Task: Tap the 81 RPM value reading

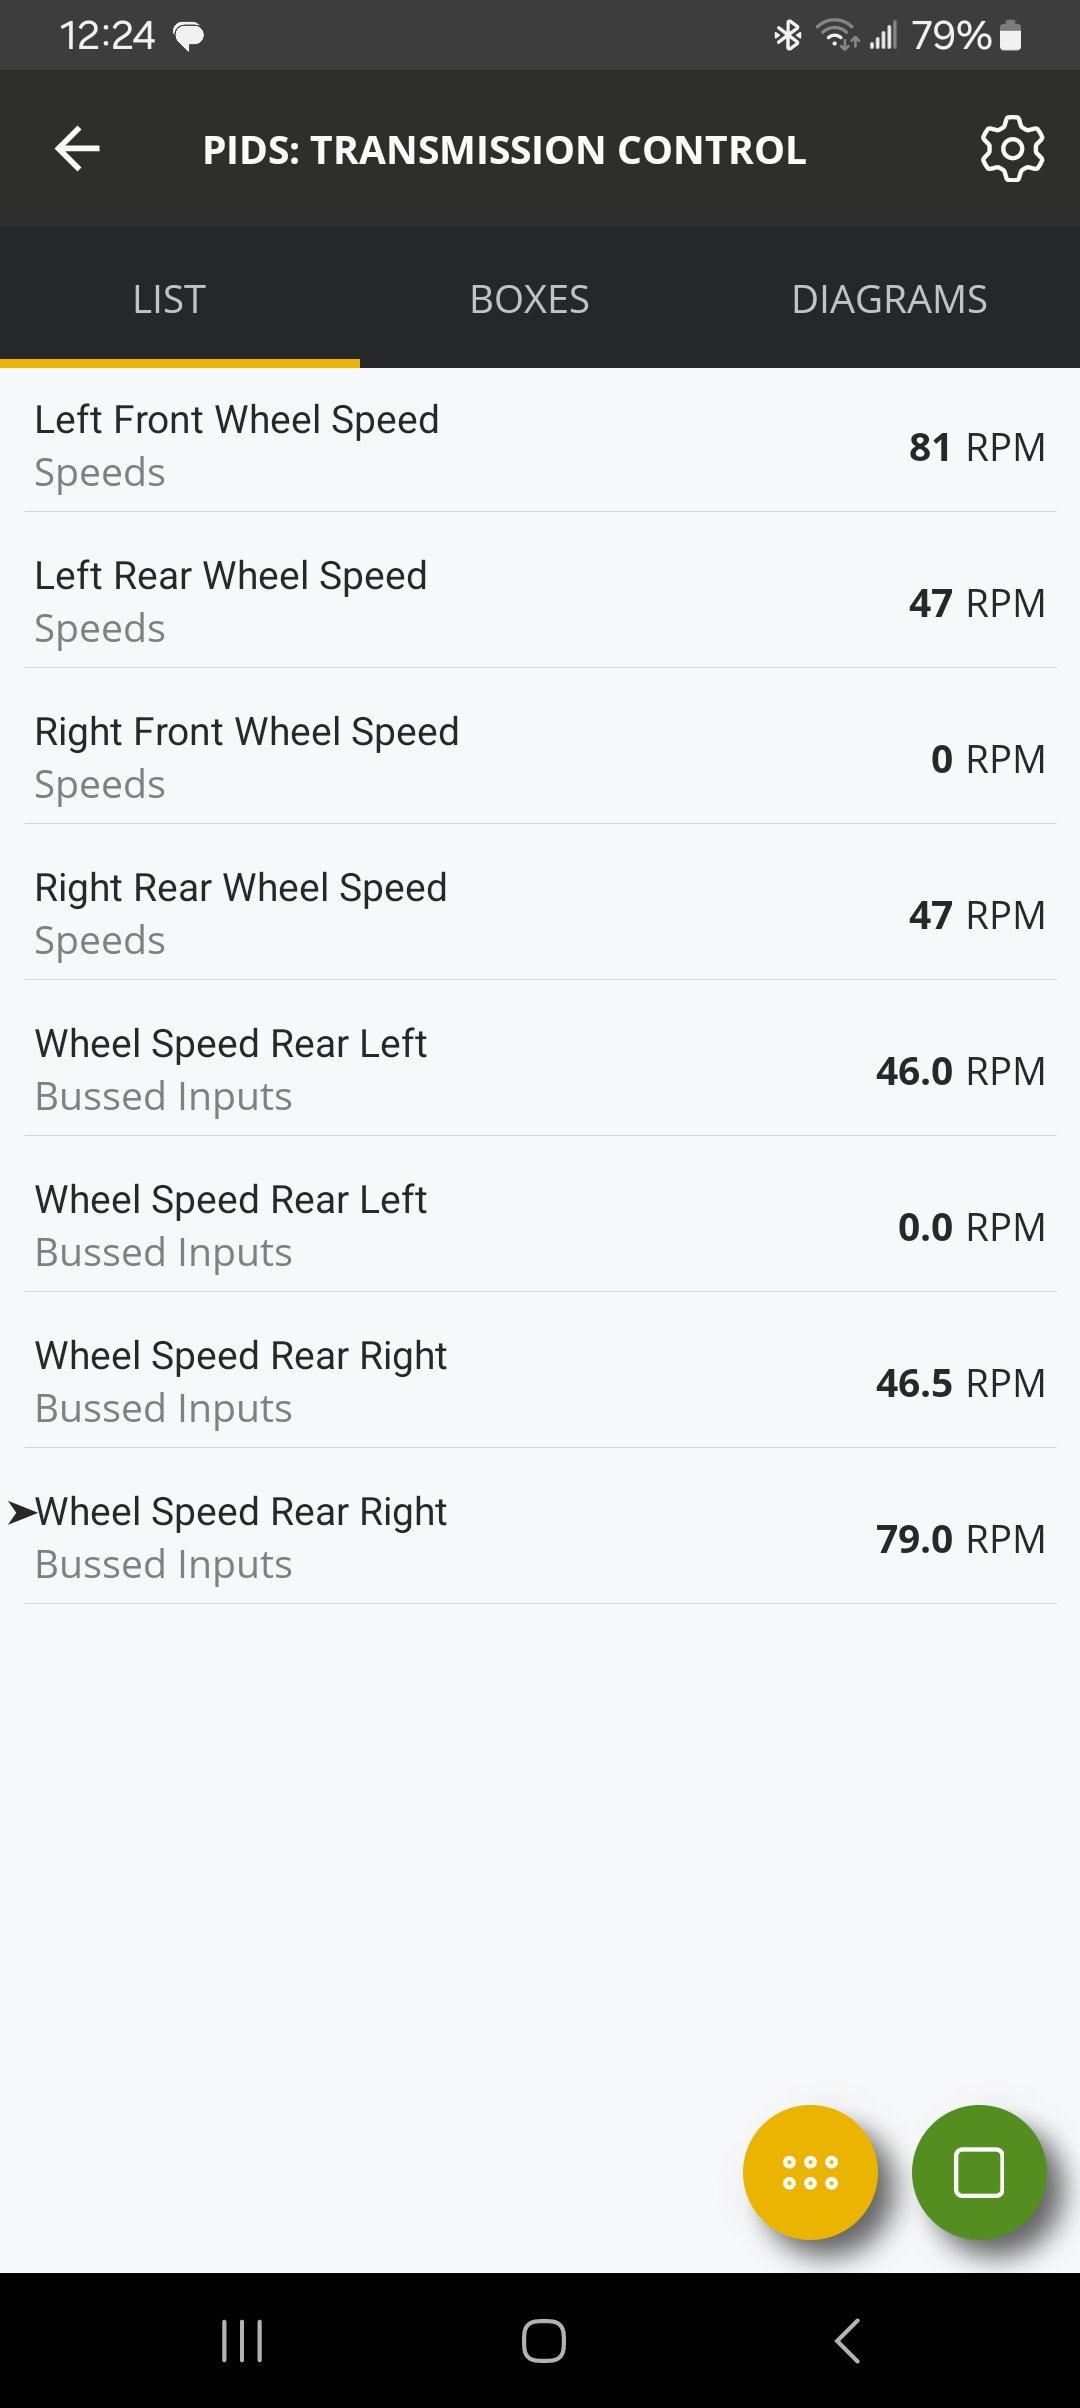Action: 976,447
